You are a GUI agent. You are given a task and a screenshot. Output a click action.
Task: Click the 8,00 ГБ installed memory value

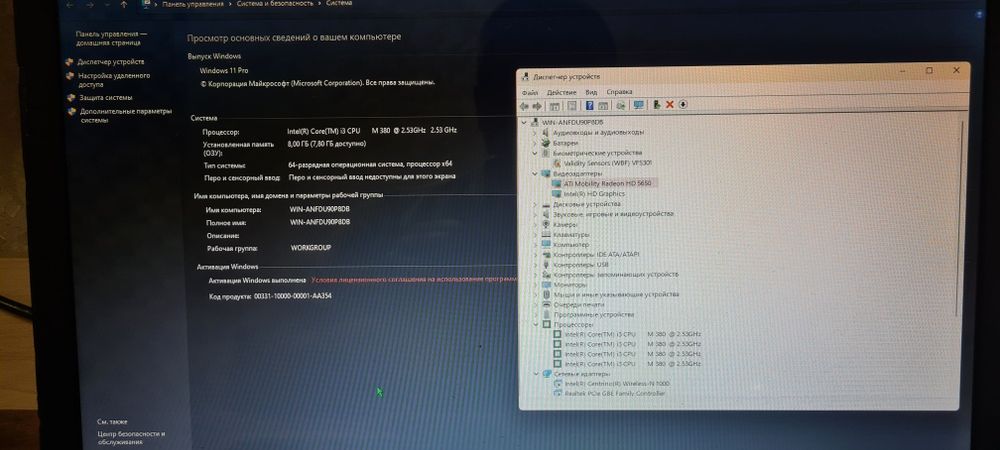pos(327,144)
